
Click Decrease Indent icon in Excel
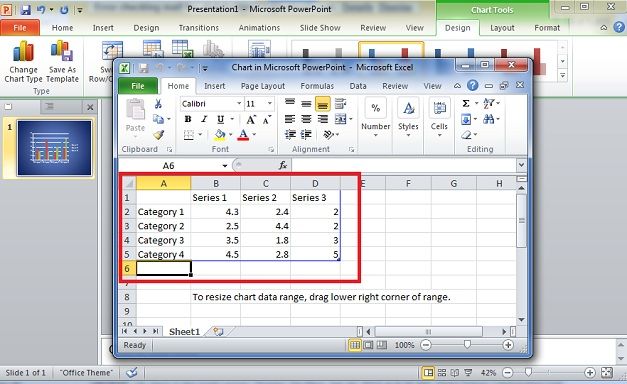pyautogui.click(x=290, y=135)
